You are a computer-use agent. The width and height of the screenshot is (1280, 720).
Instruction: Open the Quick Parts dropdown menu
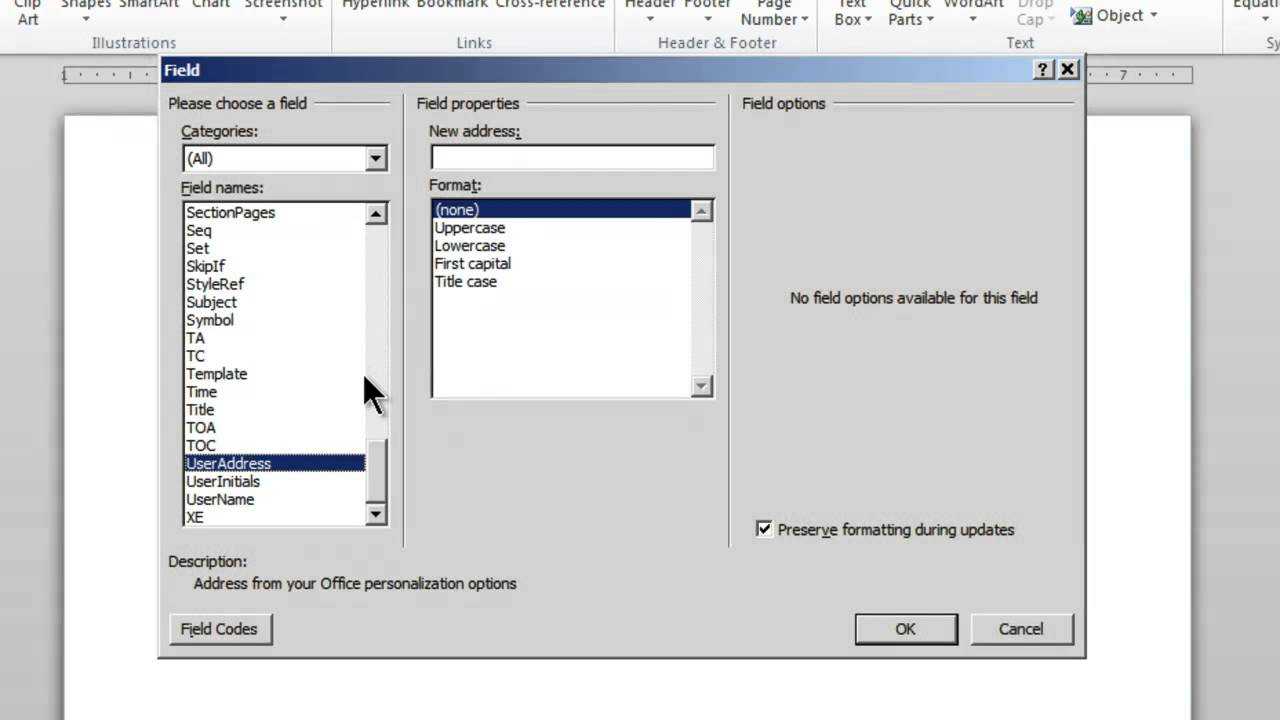click(x=910, y=19)
